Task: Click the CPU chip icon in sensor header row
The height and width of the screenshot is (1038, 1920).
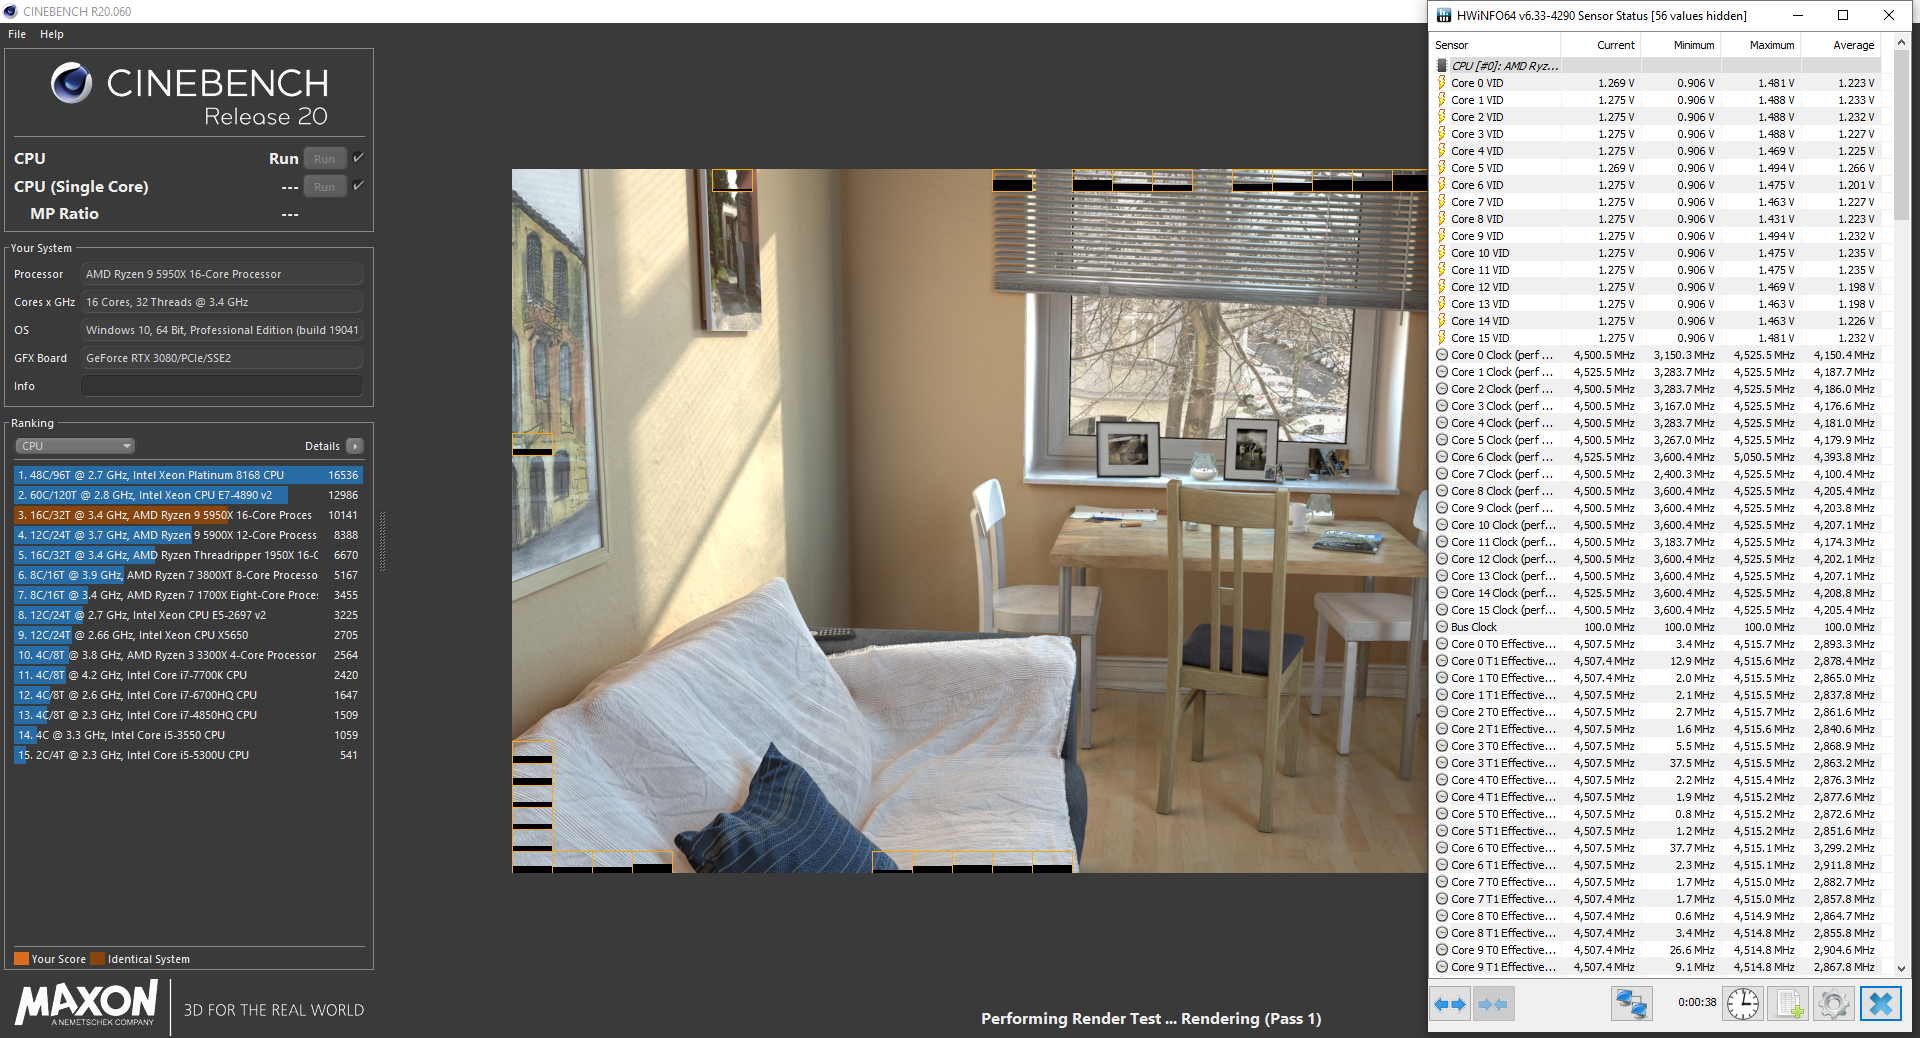Action: click(x=1442, y=66)
